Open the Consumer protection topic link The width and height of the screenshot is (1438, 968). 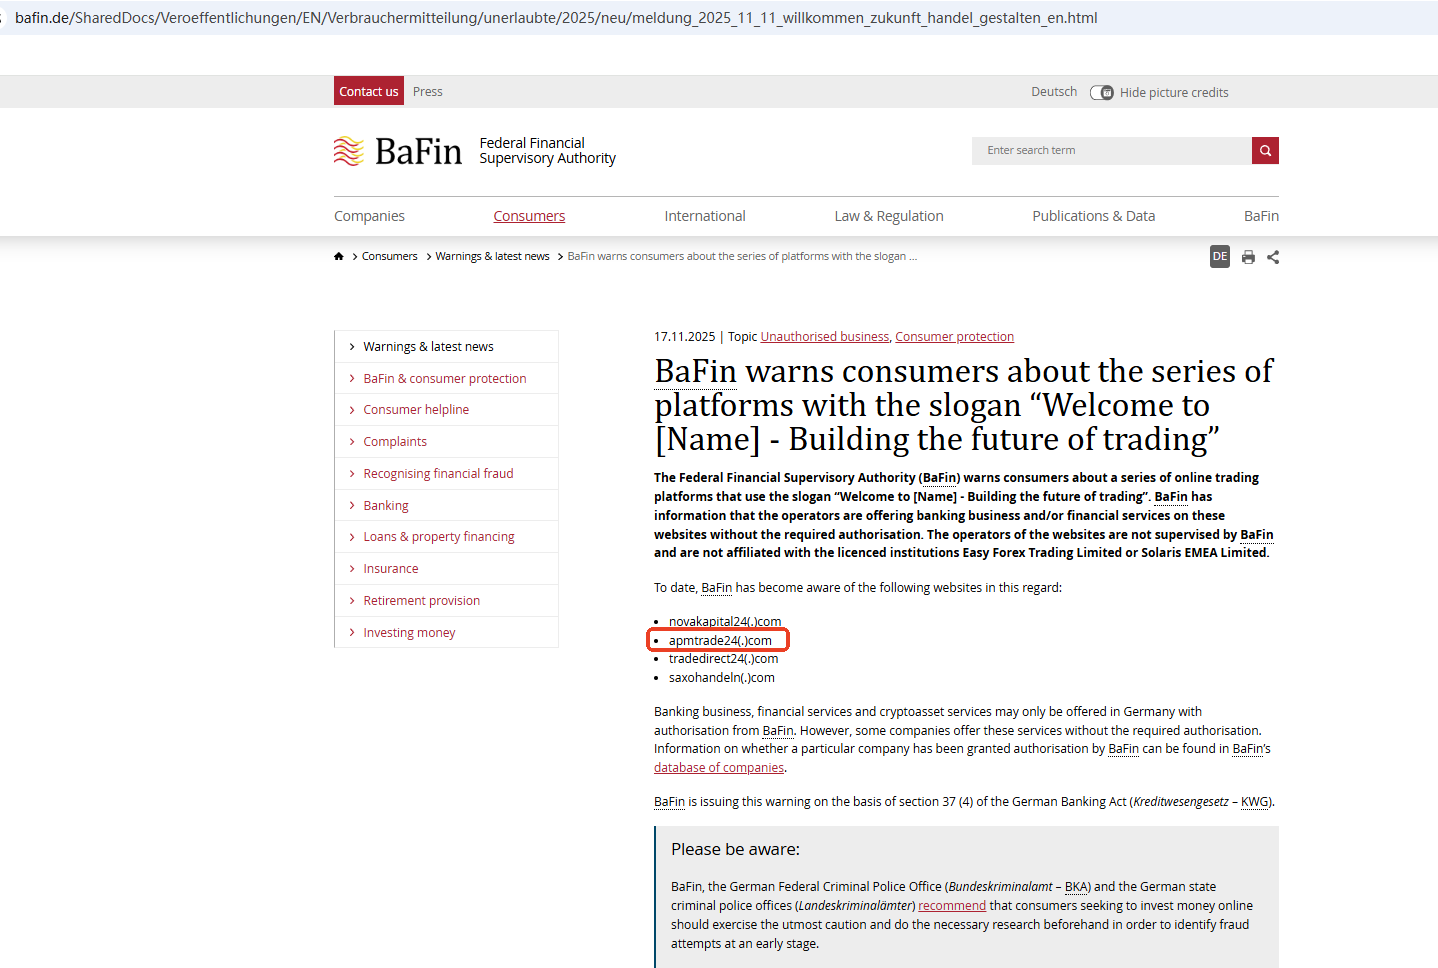[x=955, y=337]
